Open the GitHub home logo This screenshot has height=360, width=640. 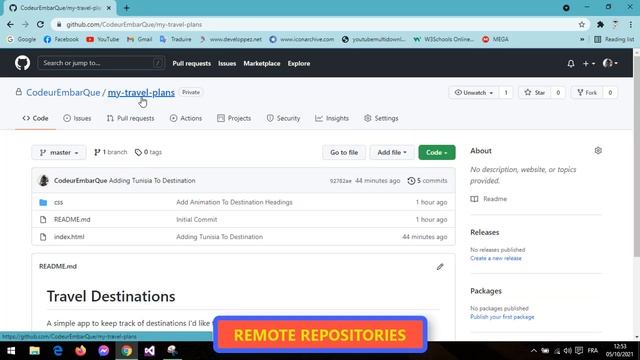click(22, 63)
